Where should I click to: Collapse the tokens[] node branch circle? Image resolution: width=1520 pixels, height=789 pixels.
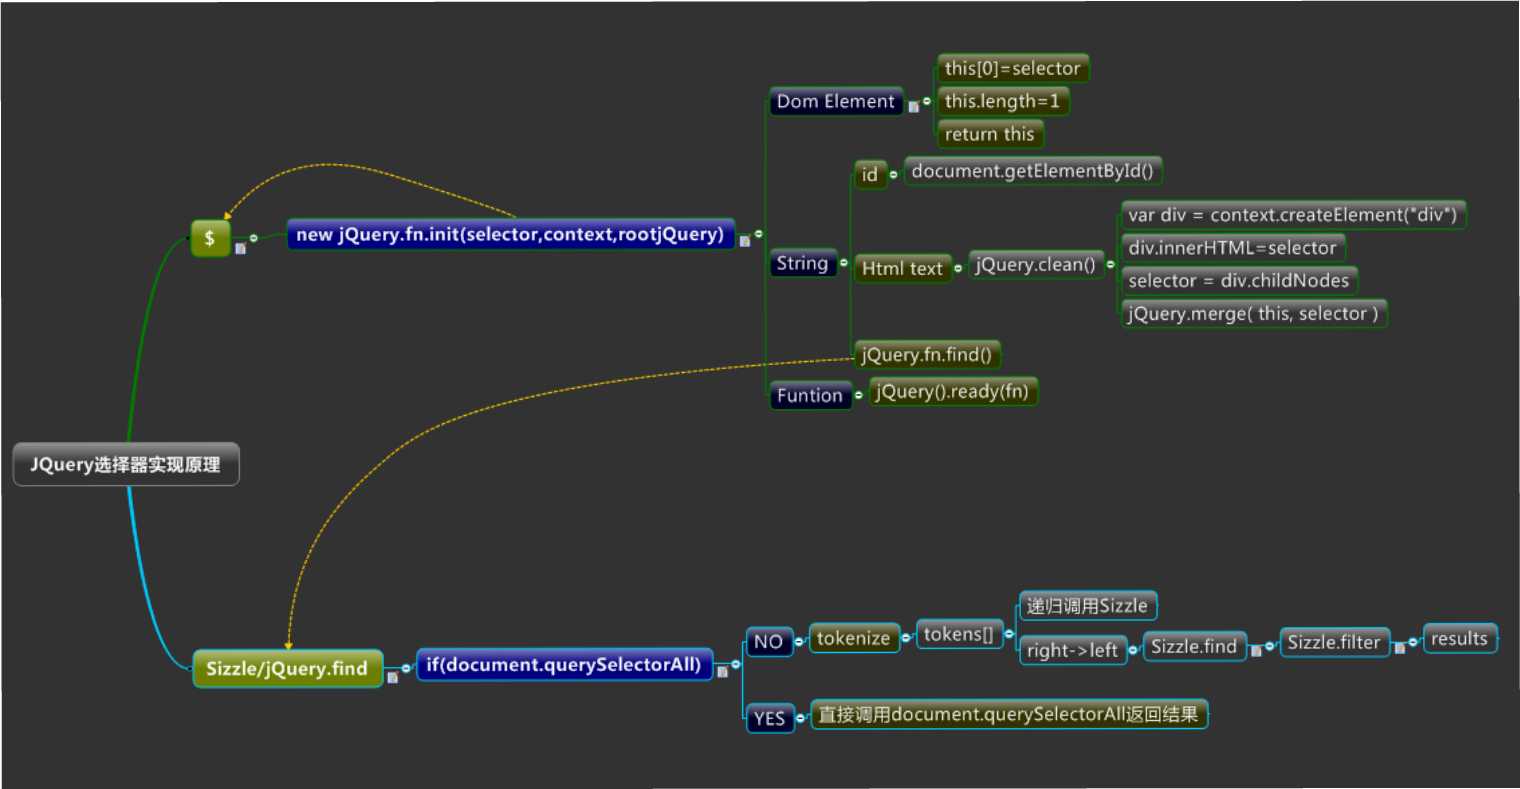pyautogui.click(x=1008, y=634)
